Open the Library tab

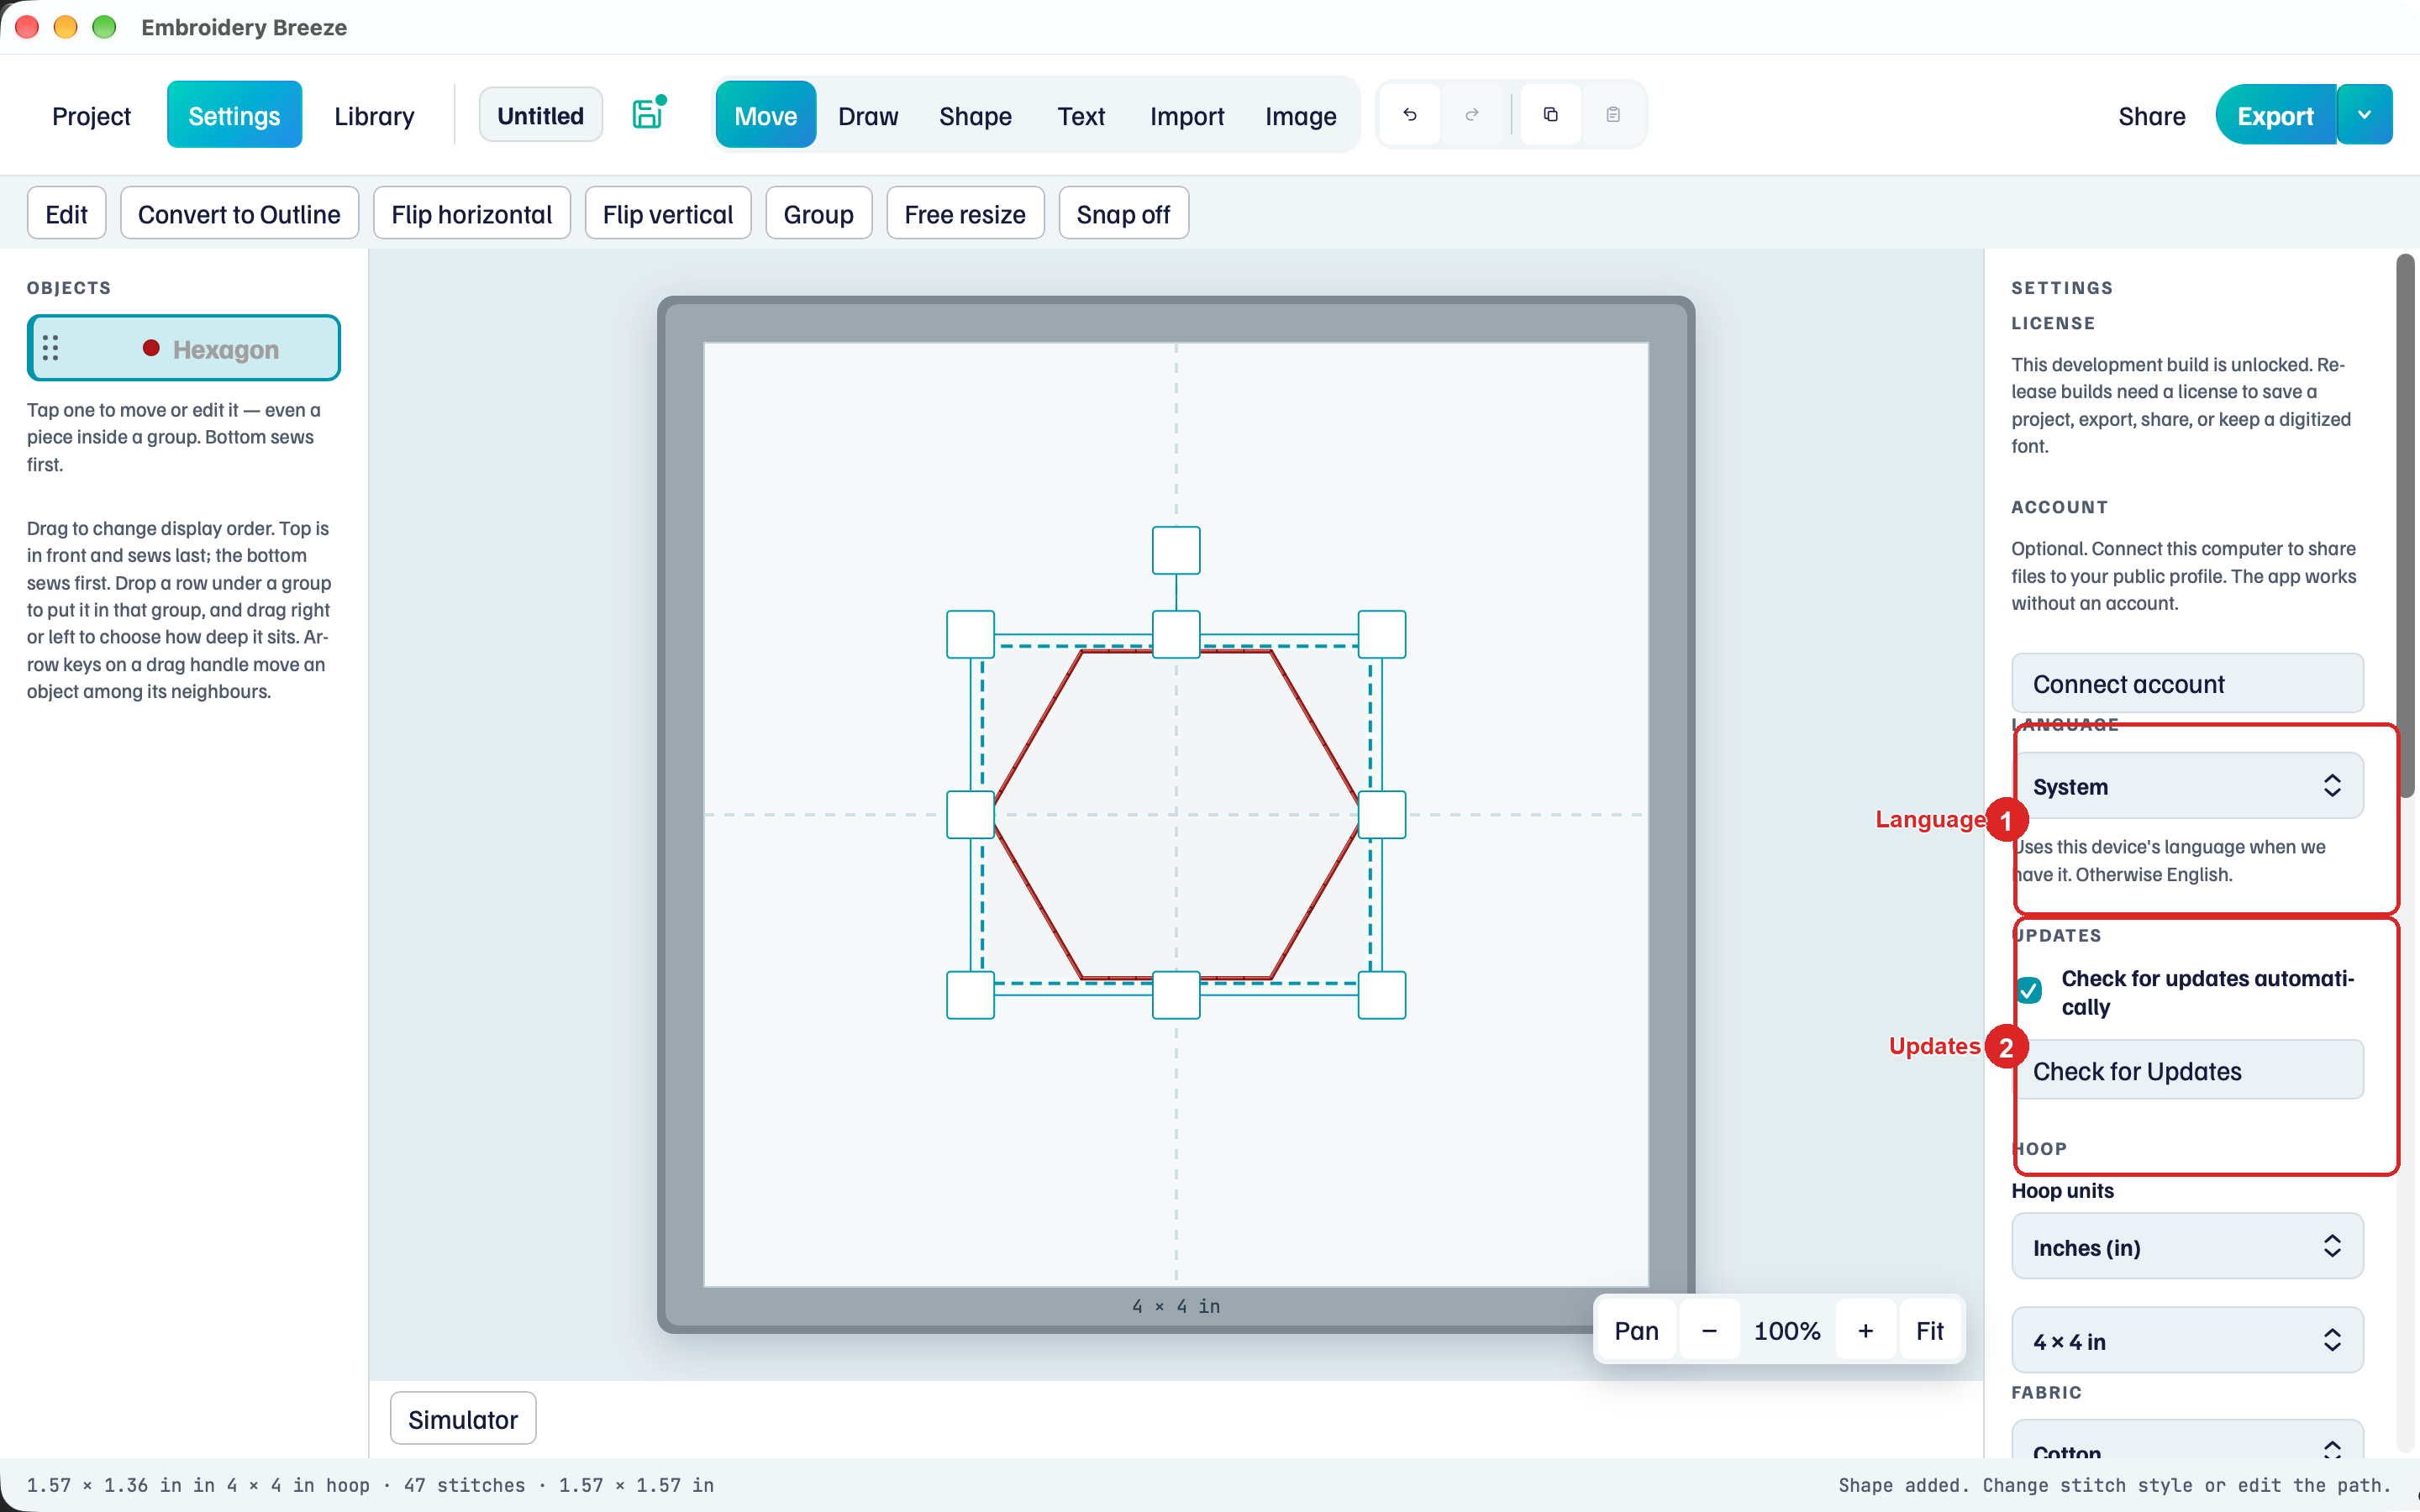pyautogui.click(x=374, y=115)
